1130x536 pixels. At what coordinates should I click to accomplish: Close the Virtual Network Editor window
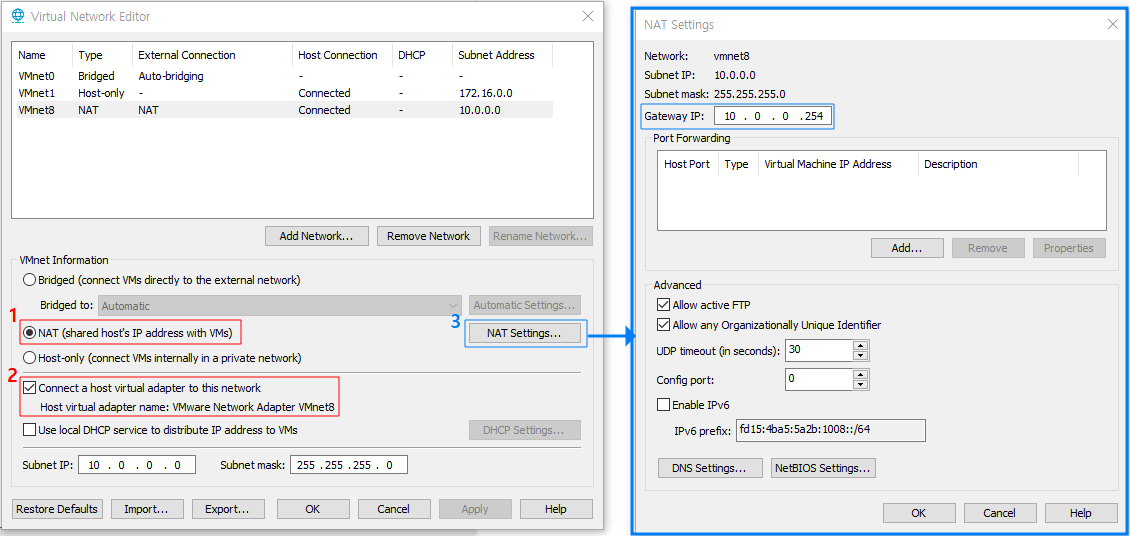point(588,16)
